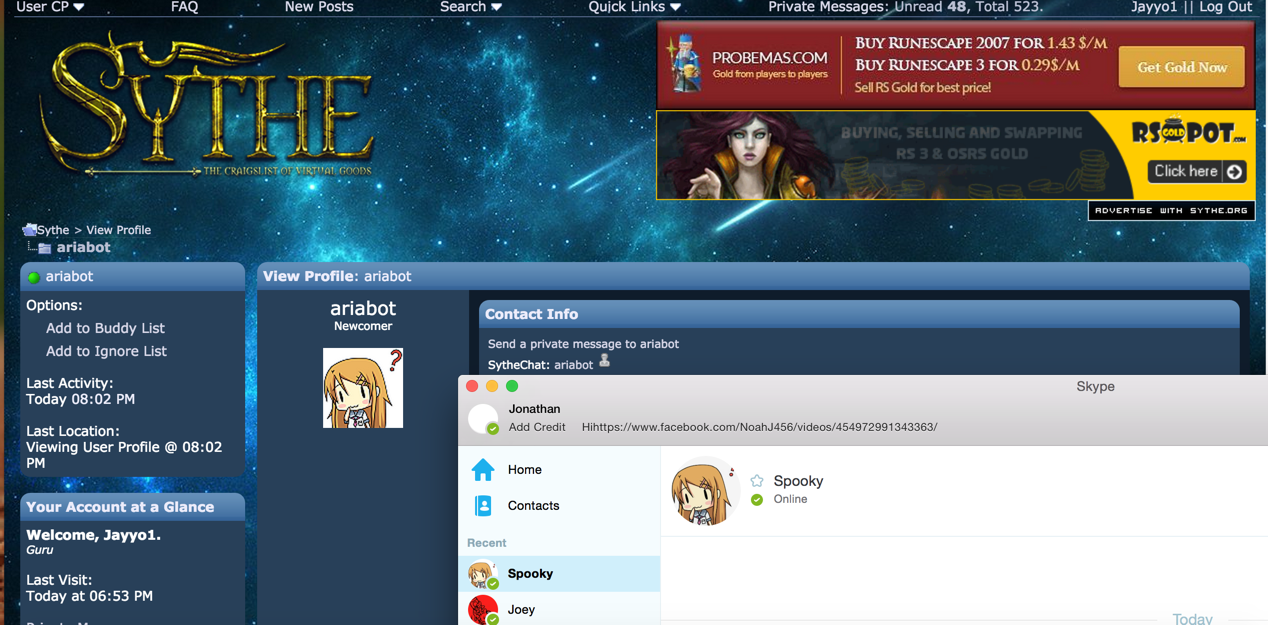Click the Today label in Skype conversation
The height and width of the screenshot is (625, 1268).
pyautogui.click(x=1192, y=619)
